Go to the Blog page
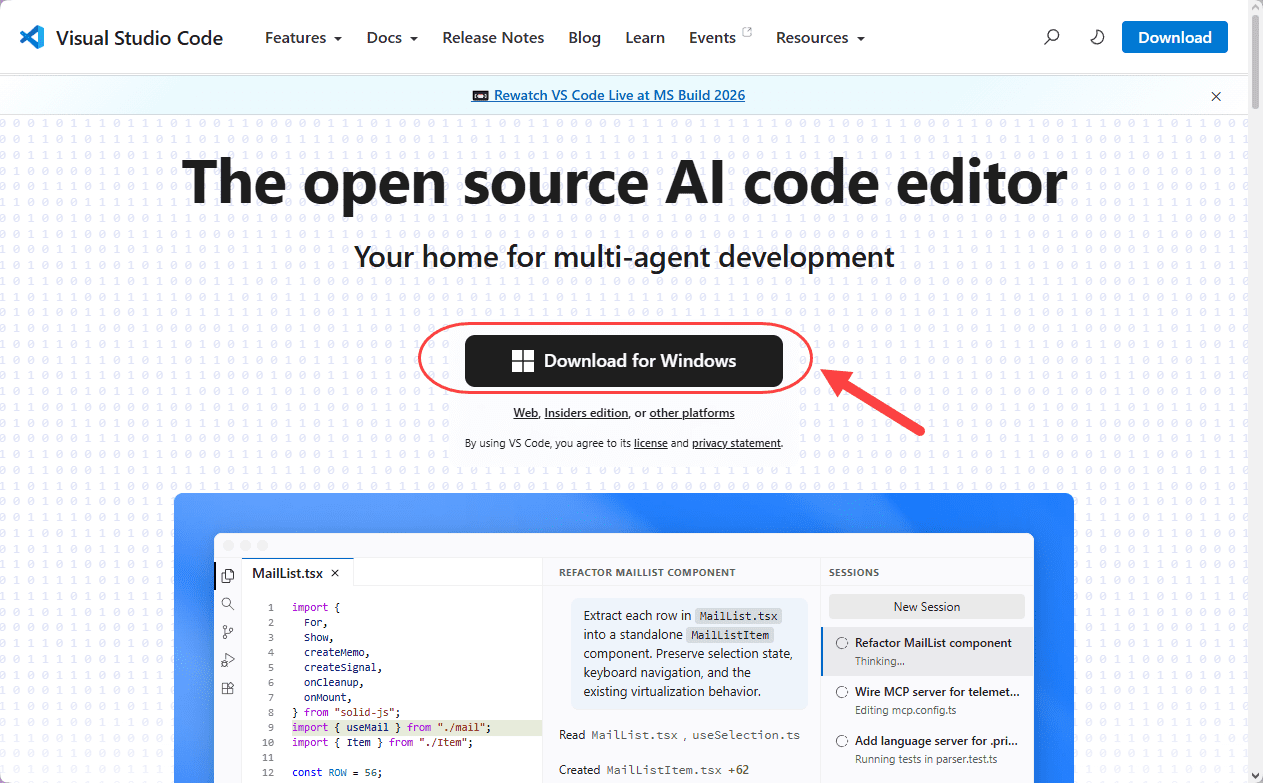 click(x=584, y=38)
